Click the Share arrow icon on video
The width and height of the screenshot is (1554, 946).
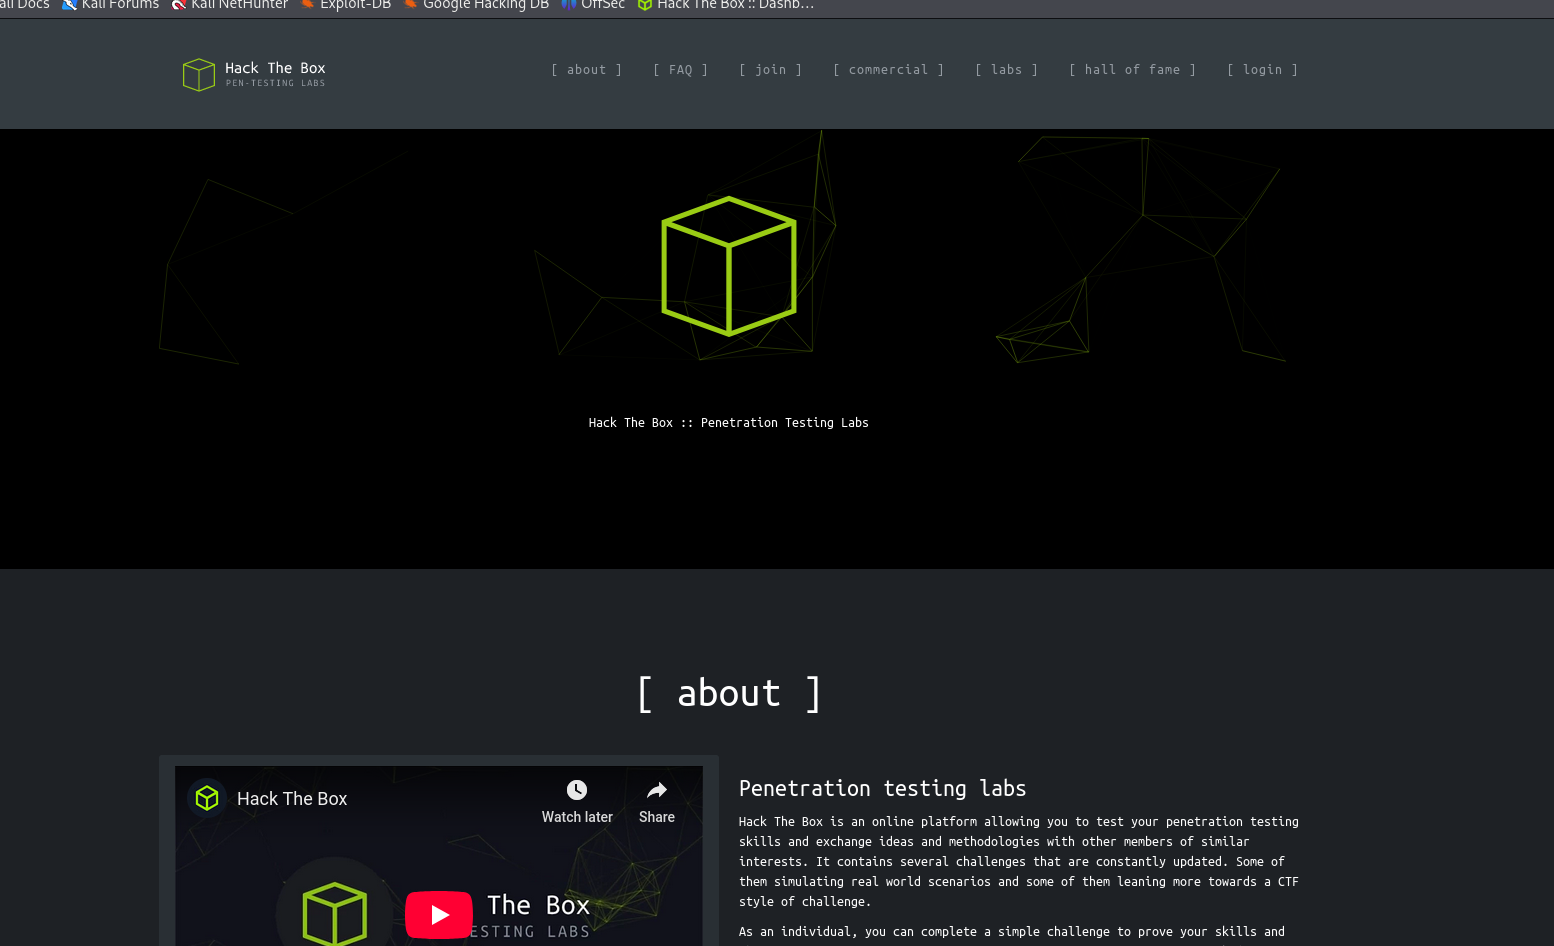pos(657,790)
